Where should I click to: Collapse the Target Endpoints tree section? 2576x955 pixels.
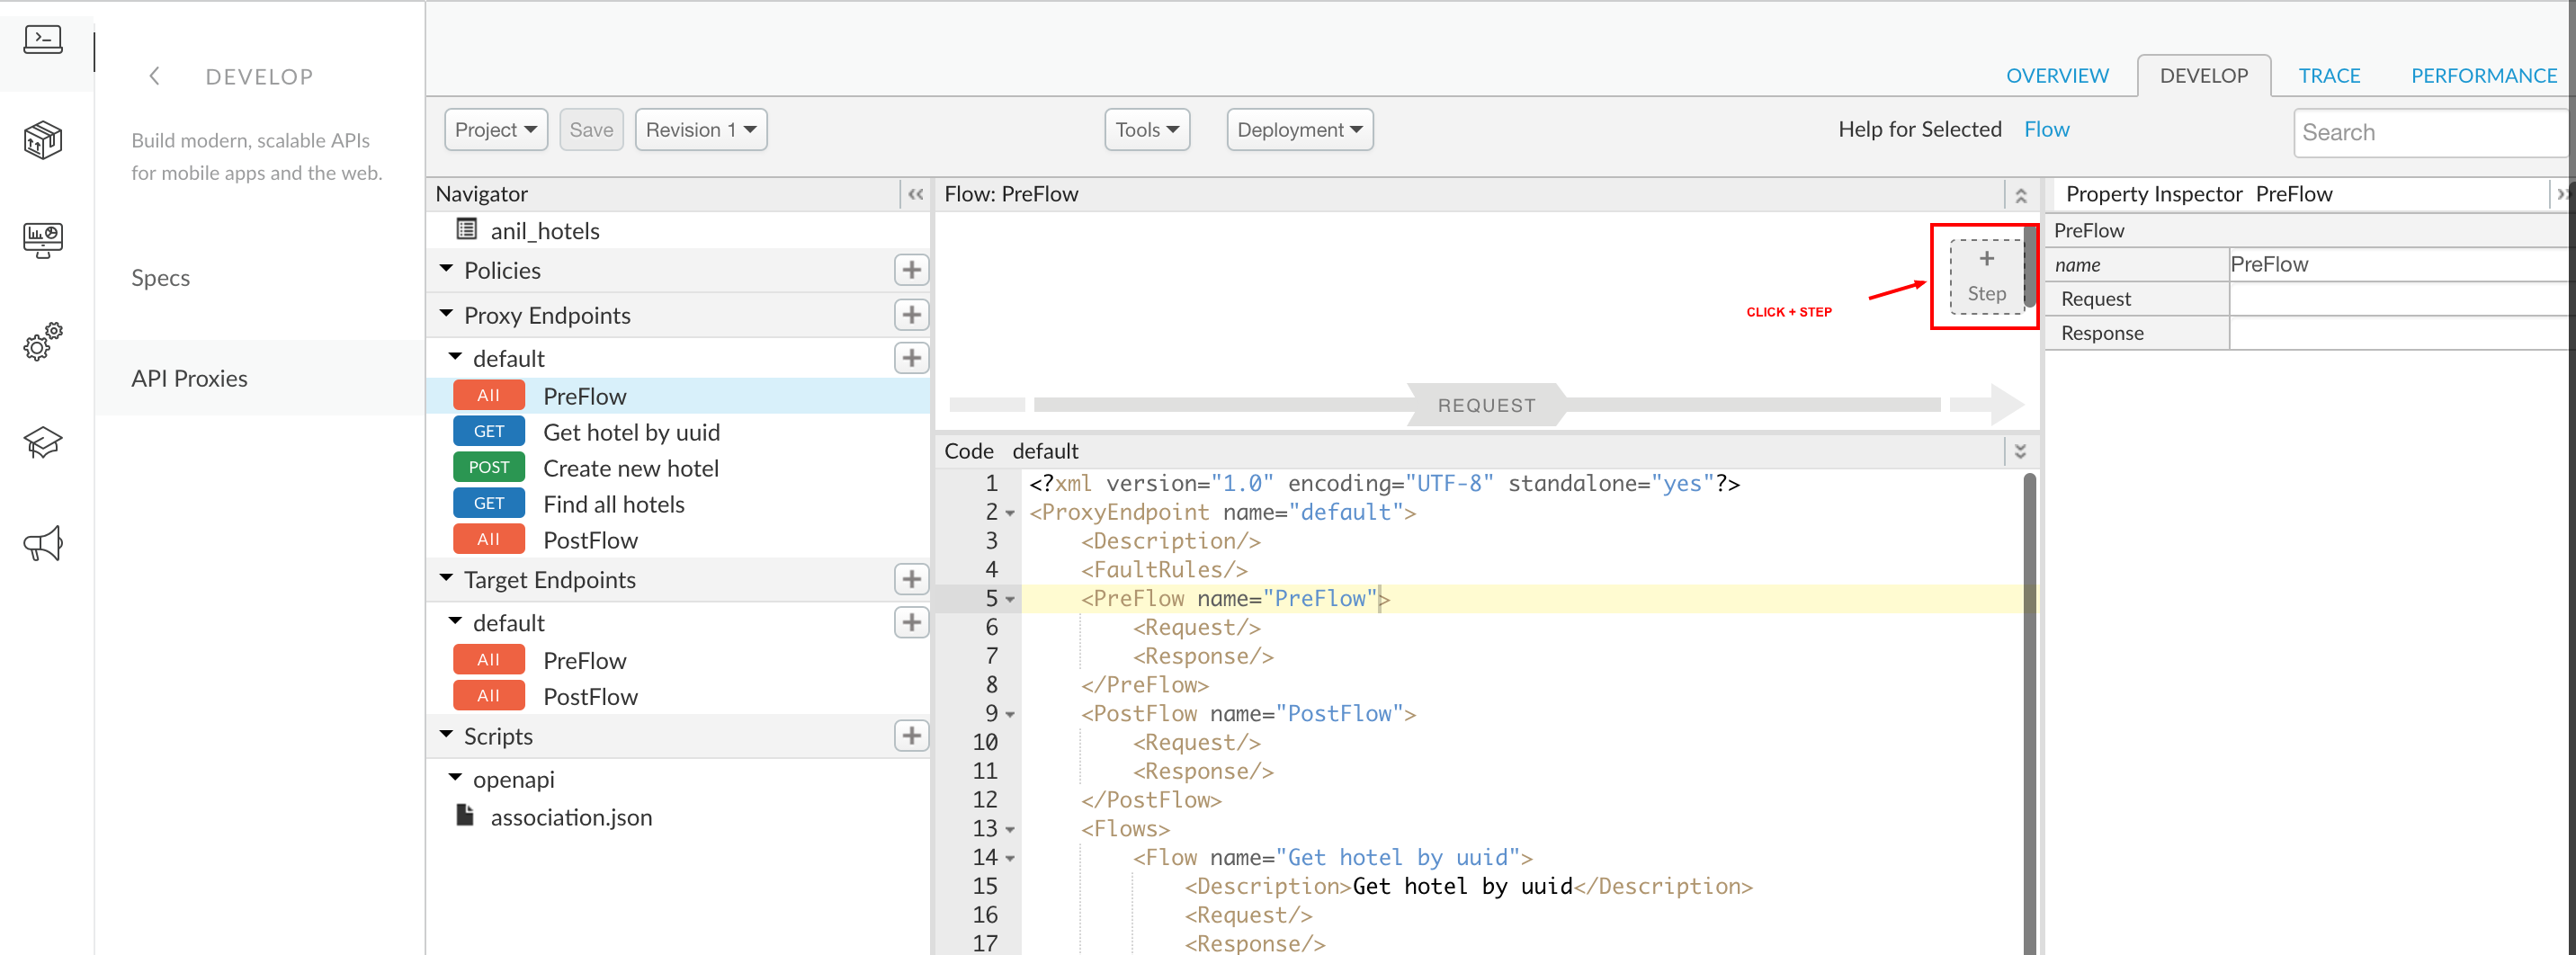point(446,579)
